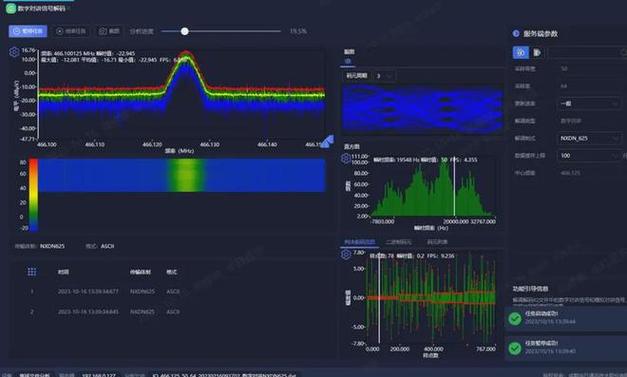Open the 数字对讲信号解码 title tab
Image resolution: width=627 pixels, height=377 pixels.
point(41,8)
